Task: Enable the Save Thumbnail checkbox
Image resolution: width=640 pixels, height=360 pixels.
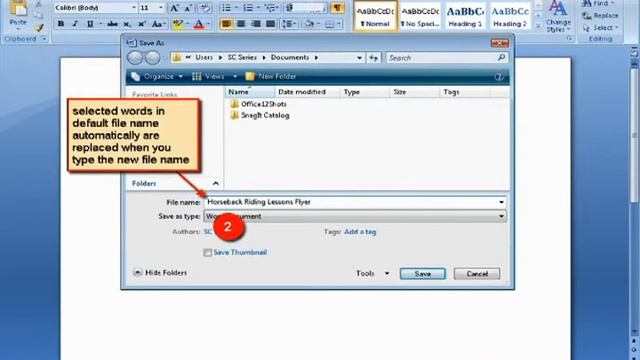Action: point(208,253)
